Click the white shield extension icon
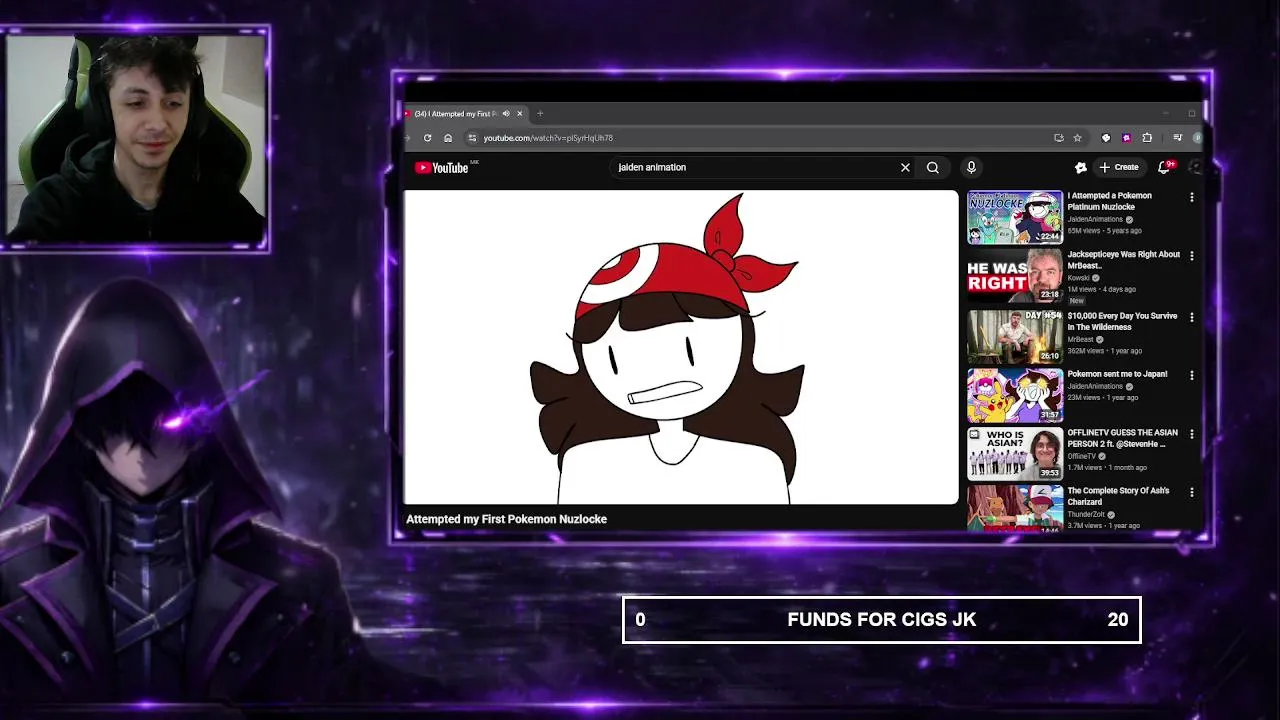Screen dimensions: 1280x720 (1106, 138)
